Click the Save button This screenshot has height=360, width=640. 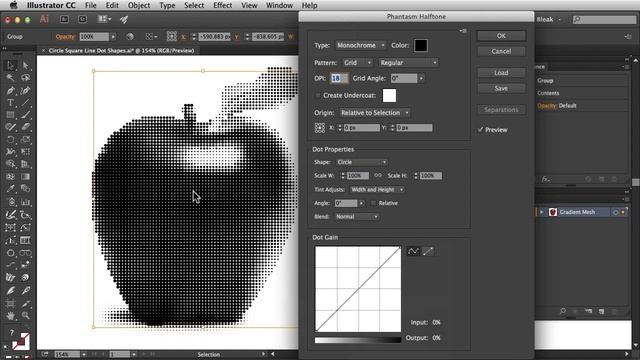pos(501,88)
